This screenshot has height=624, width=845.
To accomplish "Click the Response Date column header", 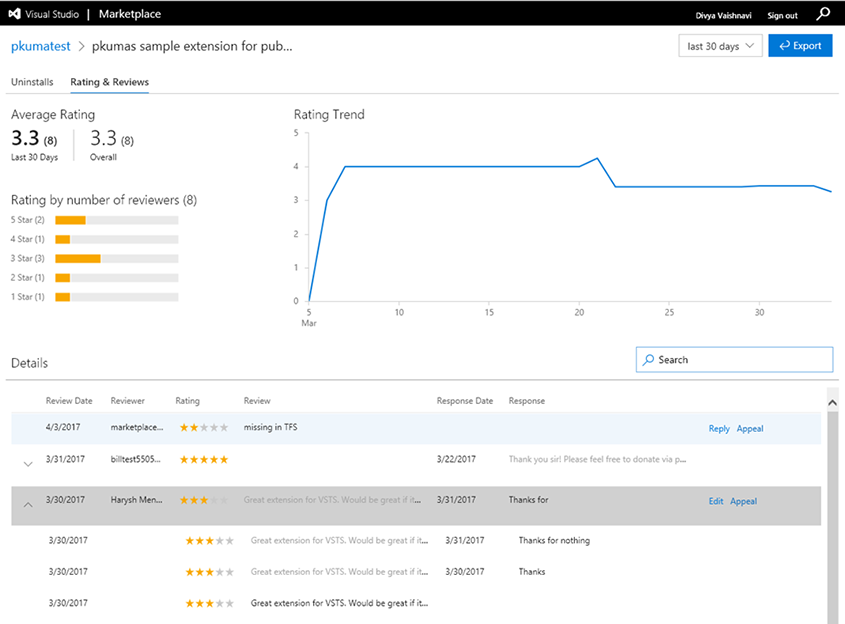I will [465, 400].
